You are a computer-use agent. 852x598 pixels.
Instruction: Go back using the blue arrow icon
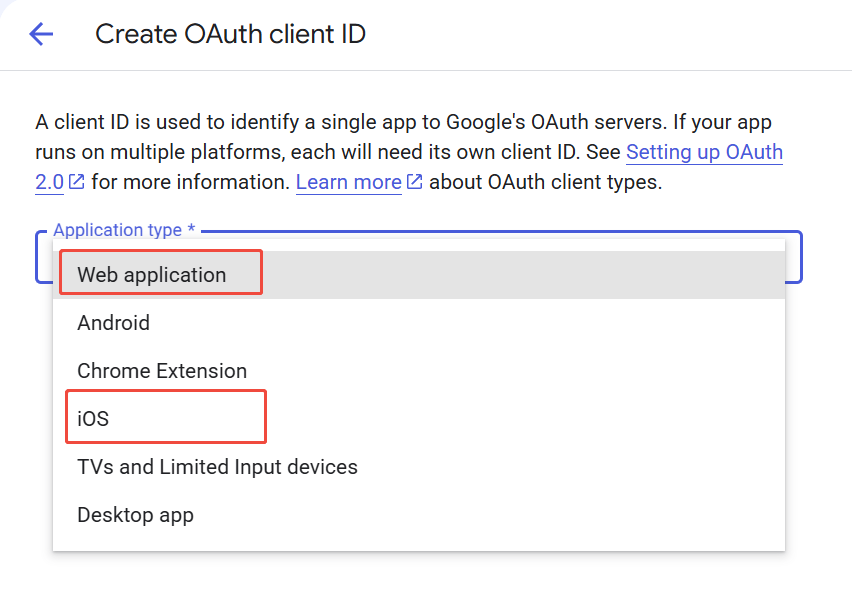[x=41, y=34]
